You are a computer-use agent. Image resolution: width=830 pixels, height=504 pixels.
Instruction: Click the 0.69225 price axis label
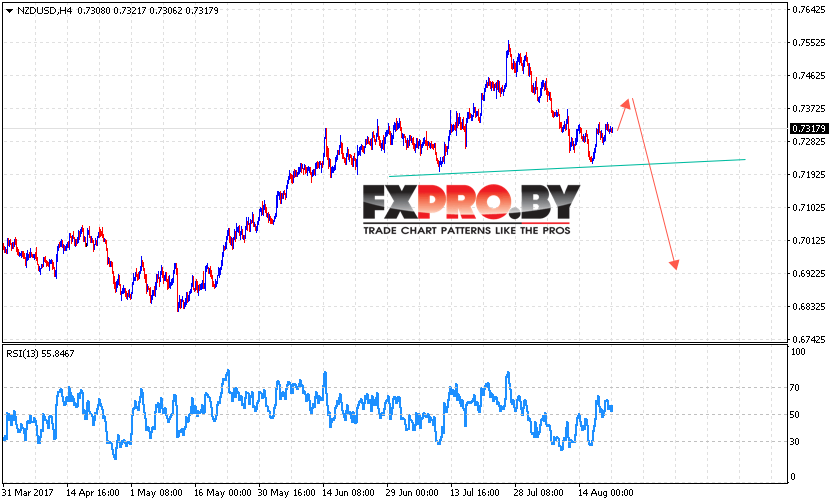pyautogui.click(x=808, y=274)
